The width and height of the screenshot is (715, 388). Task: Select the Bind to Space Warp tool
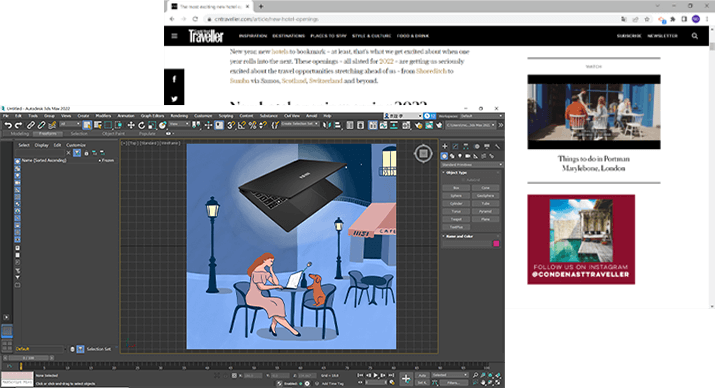52,125
